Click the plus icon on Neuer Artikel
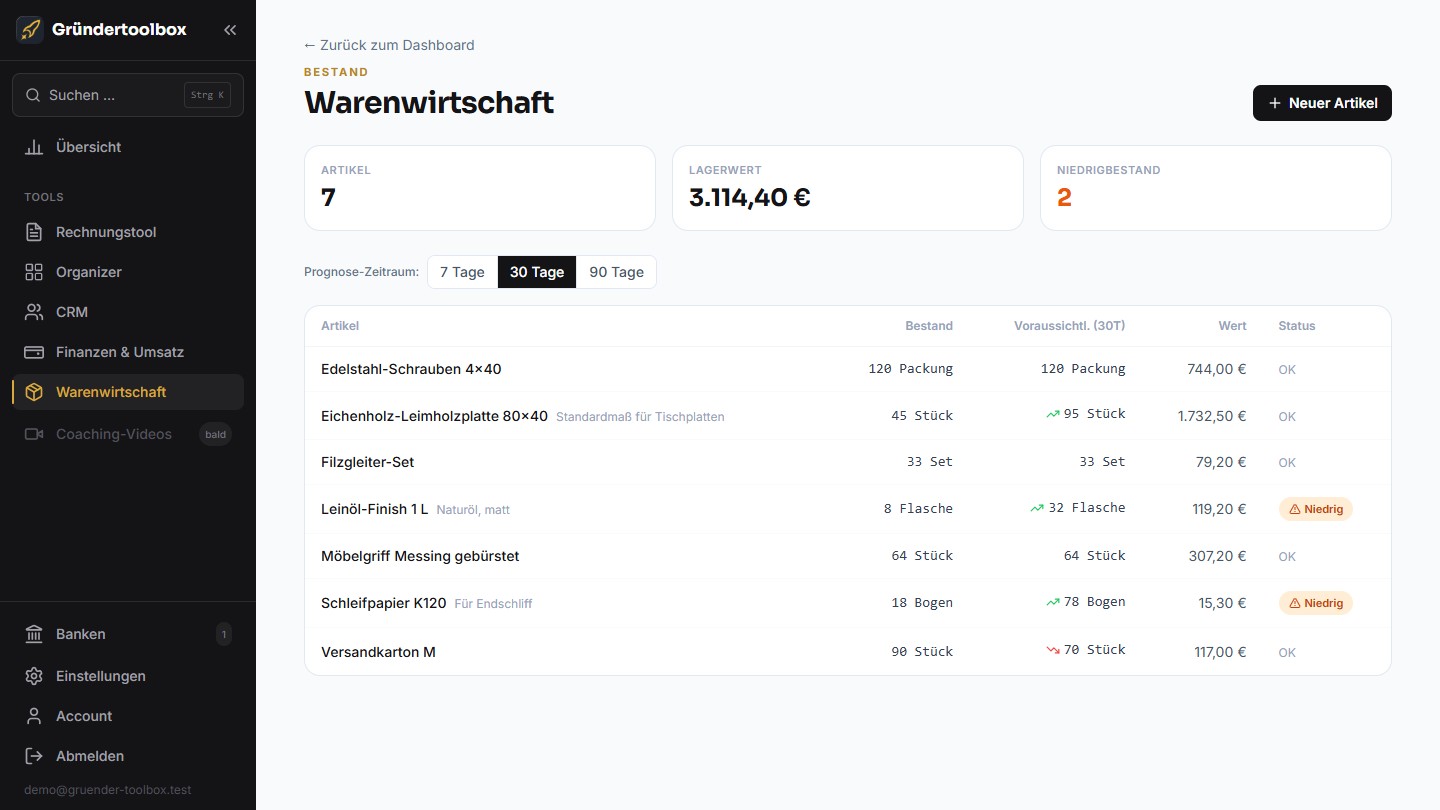Viewport: 1440px width, 810px height. pos(1274,103)
